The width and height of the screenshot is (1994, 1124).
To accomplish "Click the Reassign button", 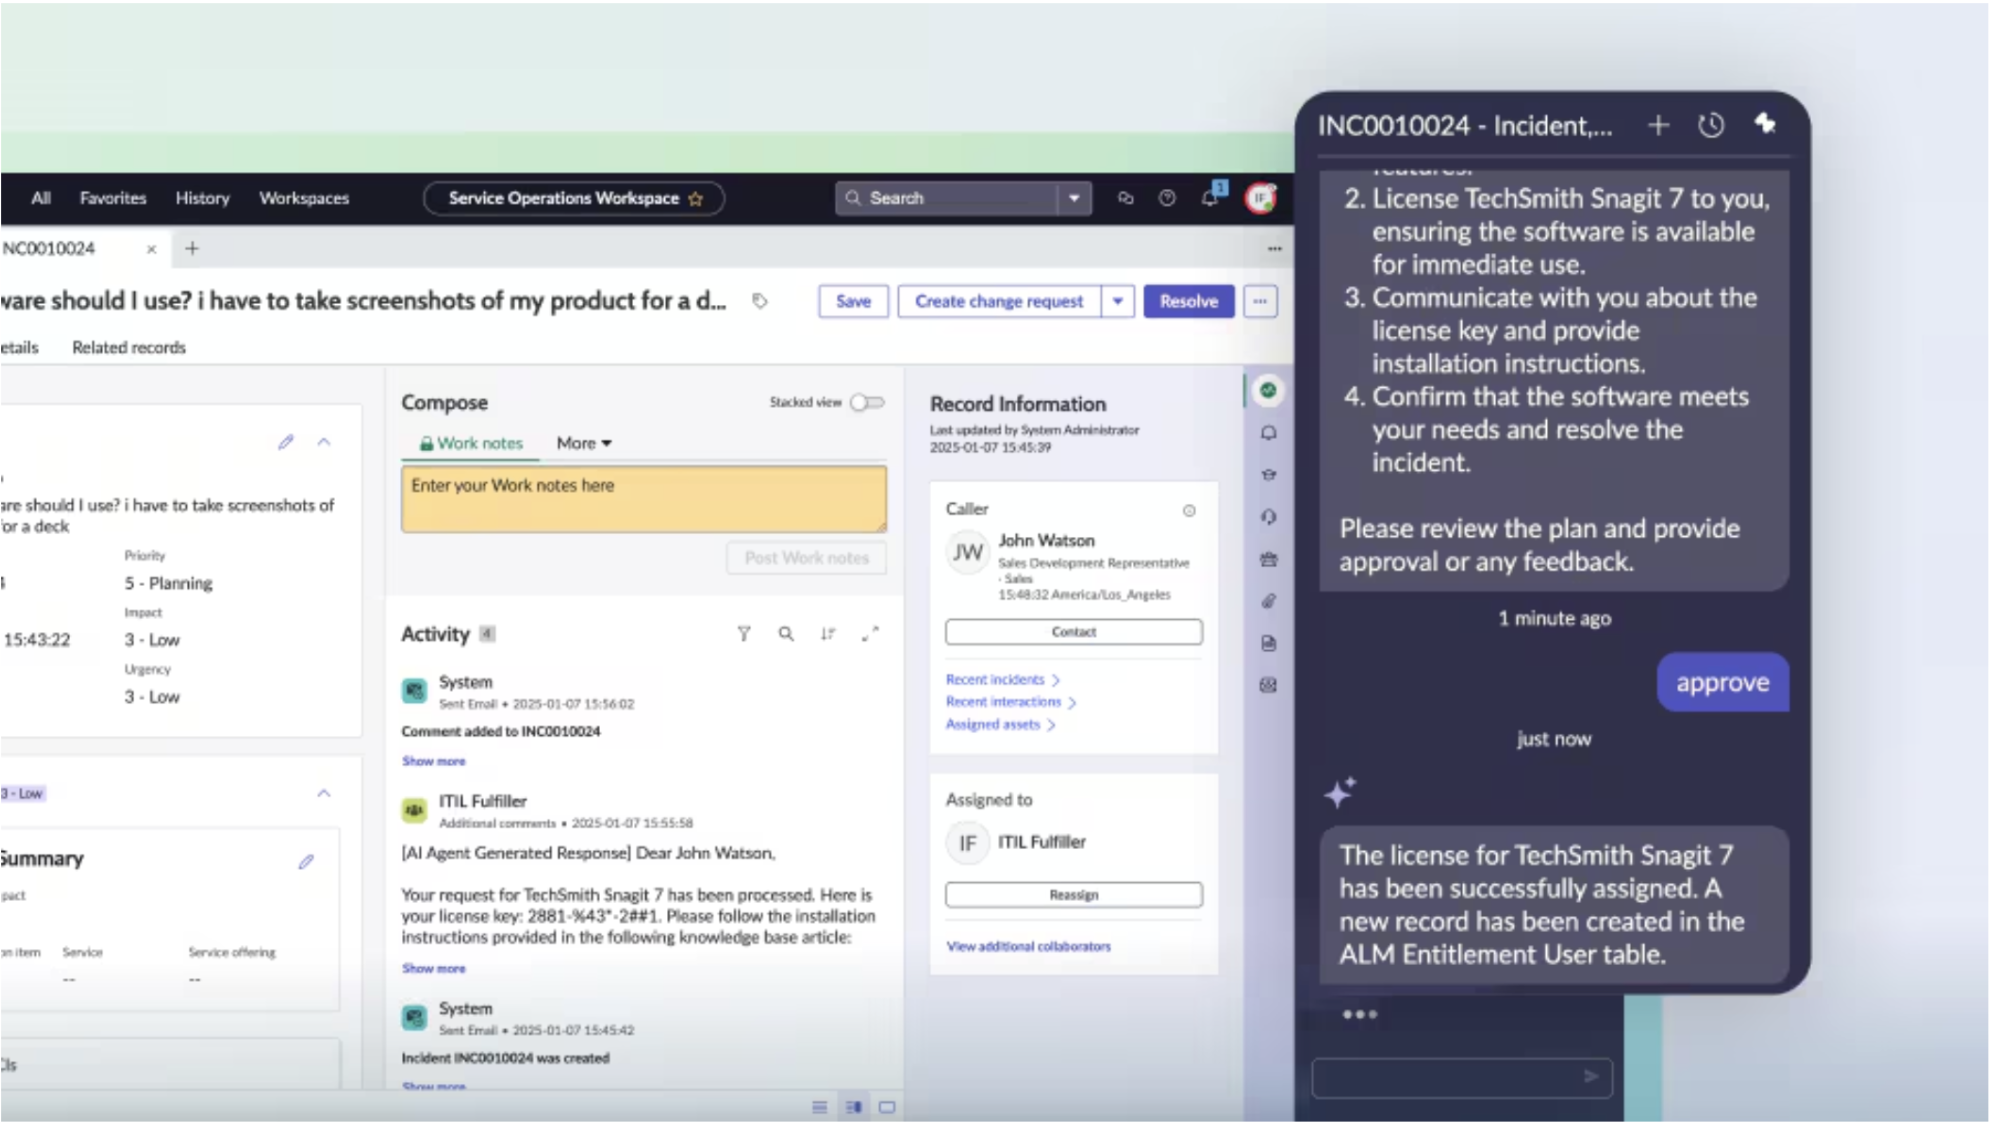I will pyautogui.click(x=1074, y=895).
